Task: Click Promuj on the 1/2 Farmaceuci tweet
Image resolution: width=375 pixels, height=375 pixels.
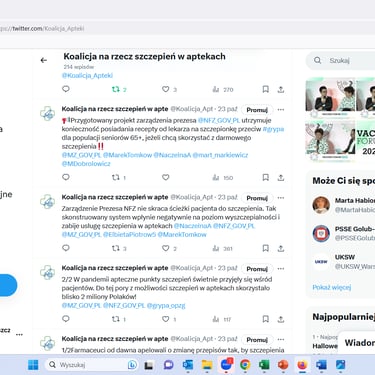Action: [x=257, y=340]
